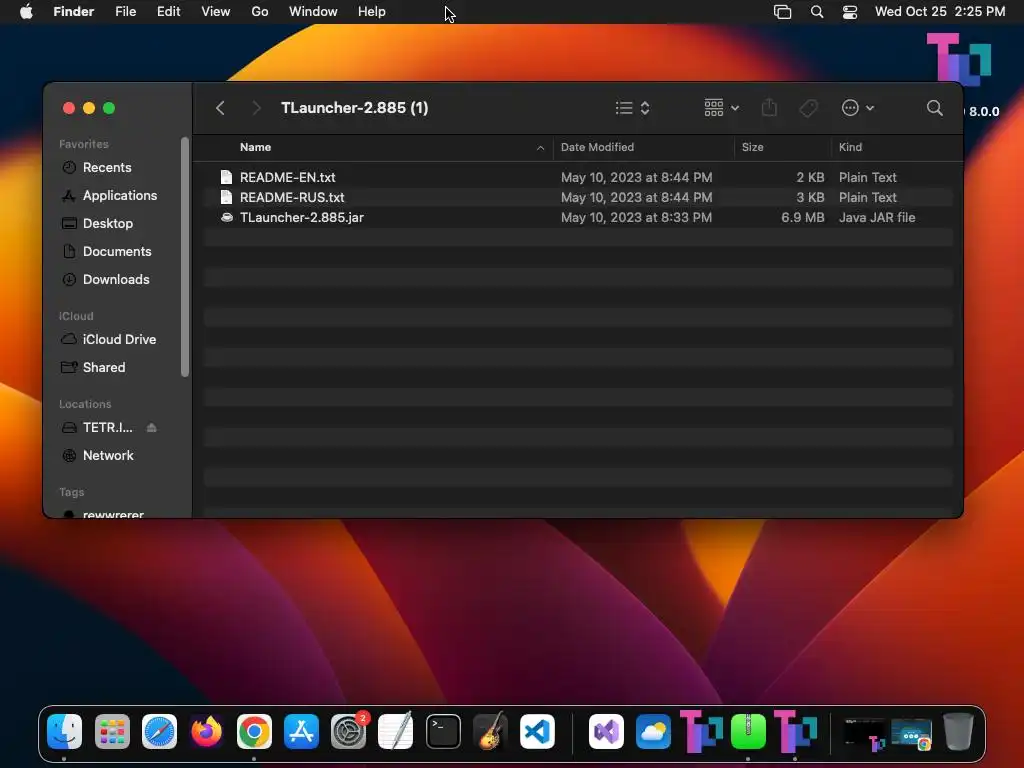Image resolution: width=1024 pixels, height=768 pixels.
Task: Open GarageBand from the Dock
Action: point(490,731)
